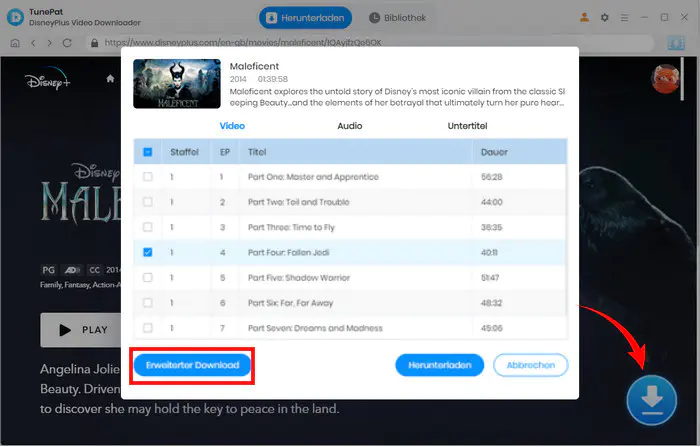700x447 pixels.
Task: Uncheck episode 4 Fallen Jedi
Action: [x=147, y=252]
